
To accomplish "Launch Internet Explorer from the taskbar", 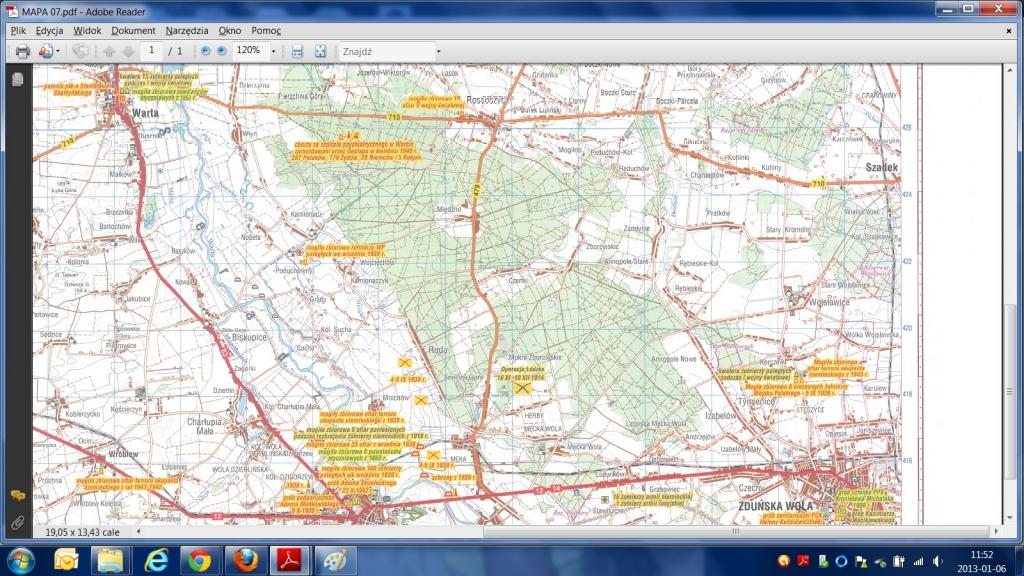I will coord(155,560).
